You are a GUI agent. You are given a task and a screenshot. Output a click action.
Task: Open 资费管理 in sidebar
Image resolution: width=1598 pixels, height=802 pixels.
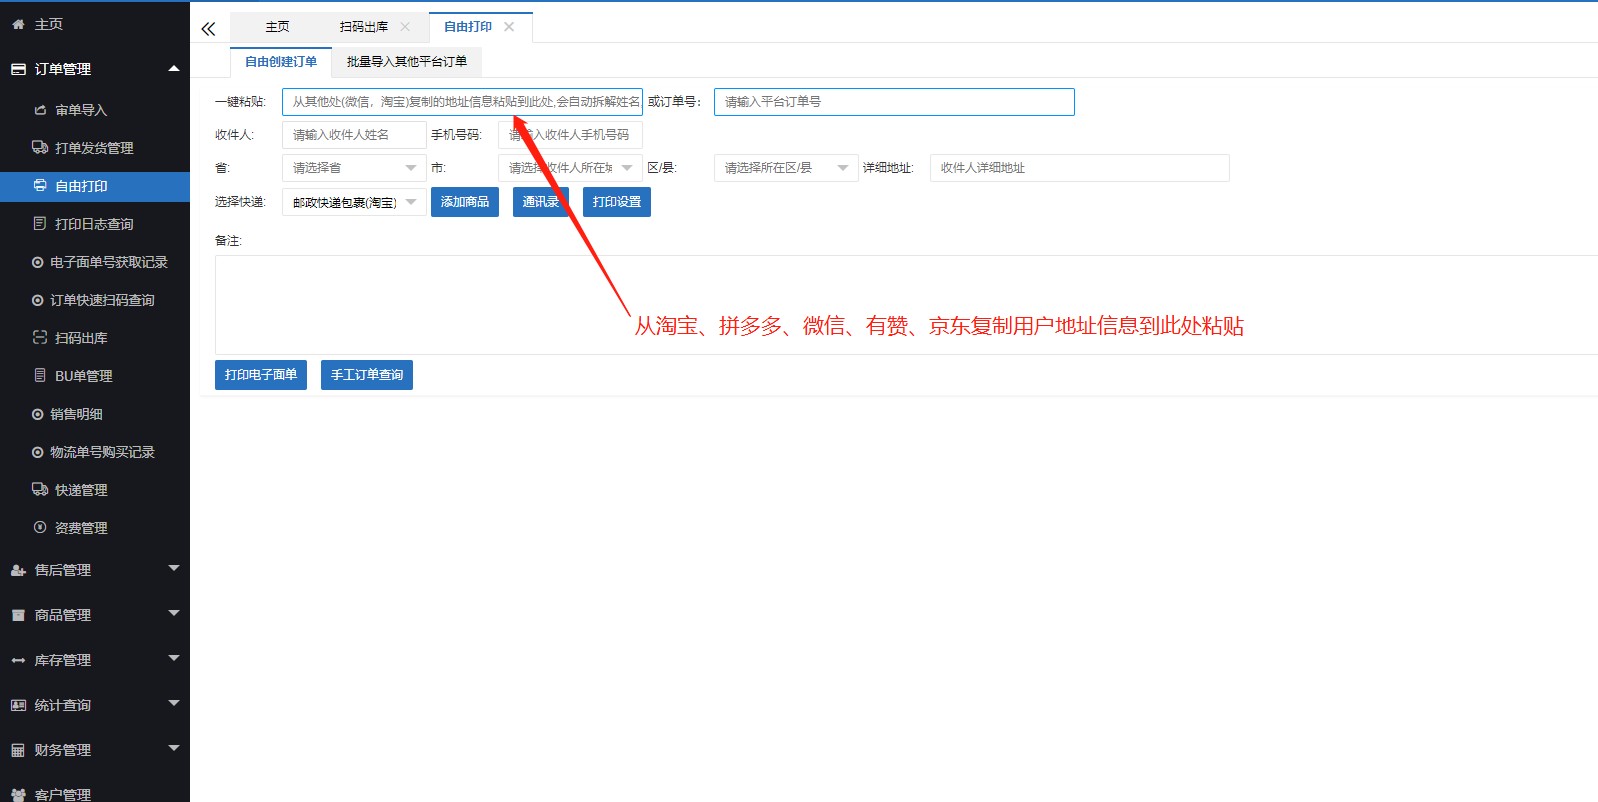[x=80, y=528]
